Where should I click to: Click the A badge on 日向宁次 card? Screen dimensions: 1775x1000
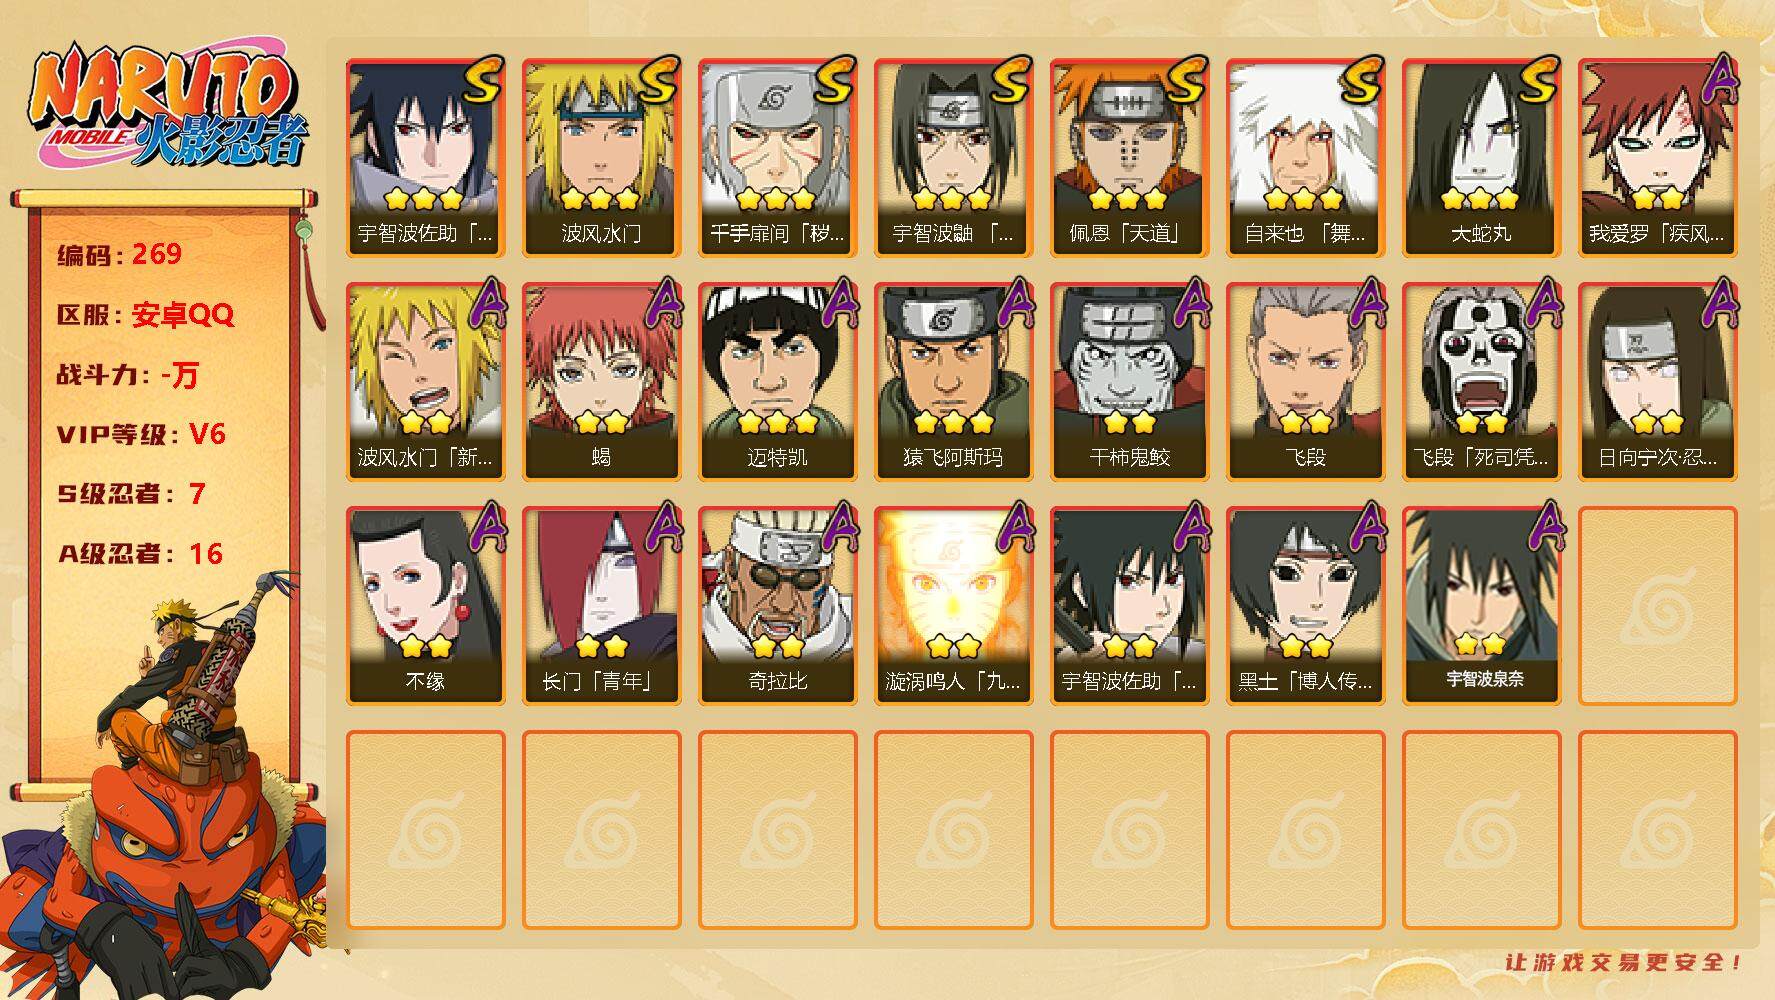pos(1718,303)
